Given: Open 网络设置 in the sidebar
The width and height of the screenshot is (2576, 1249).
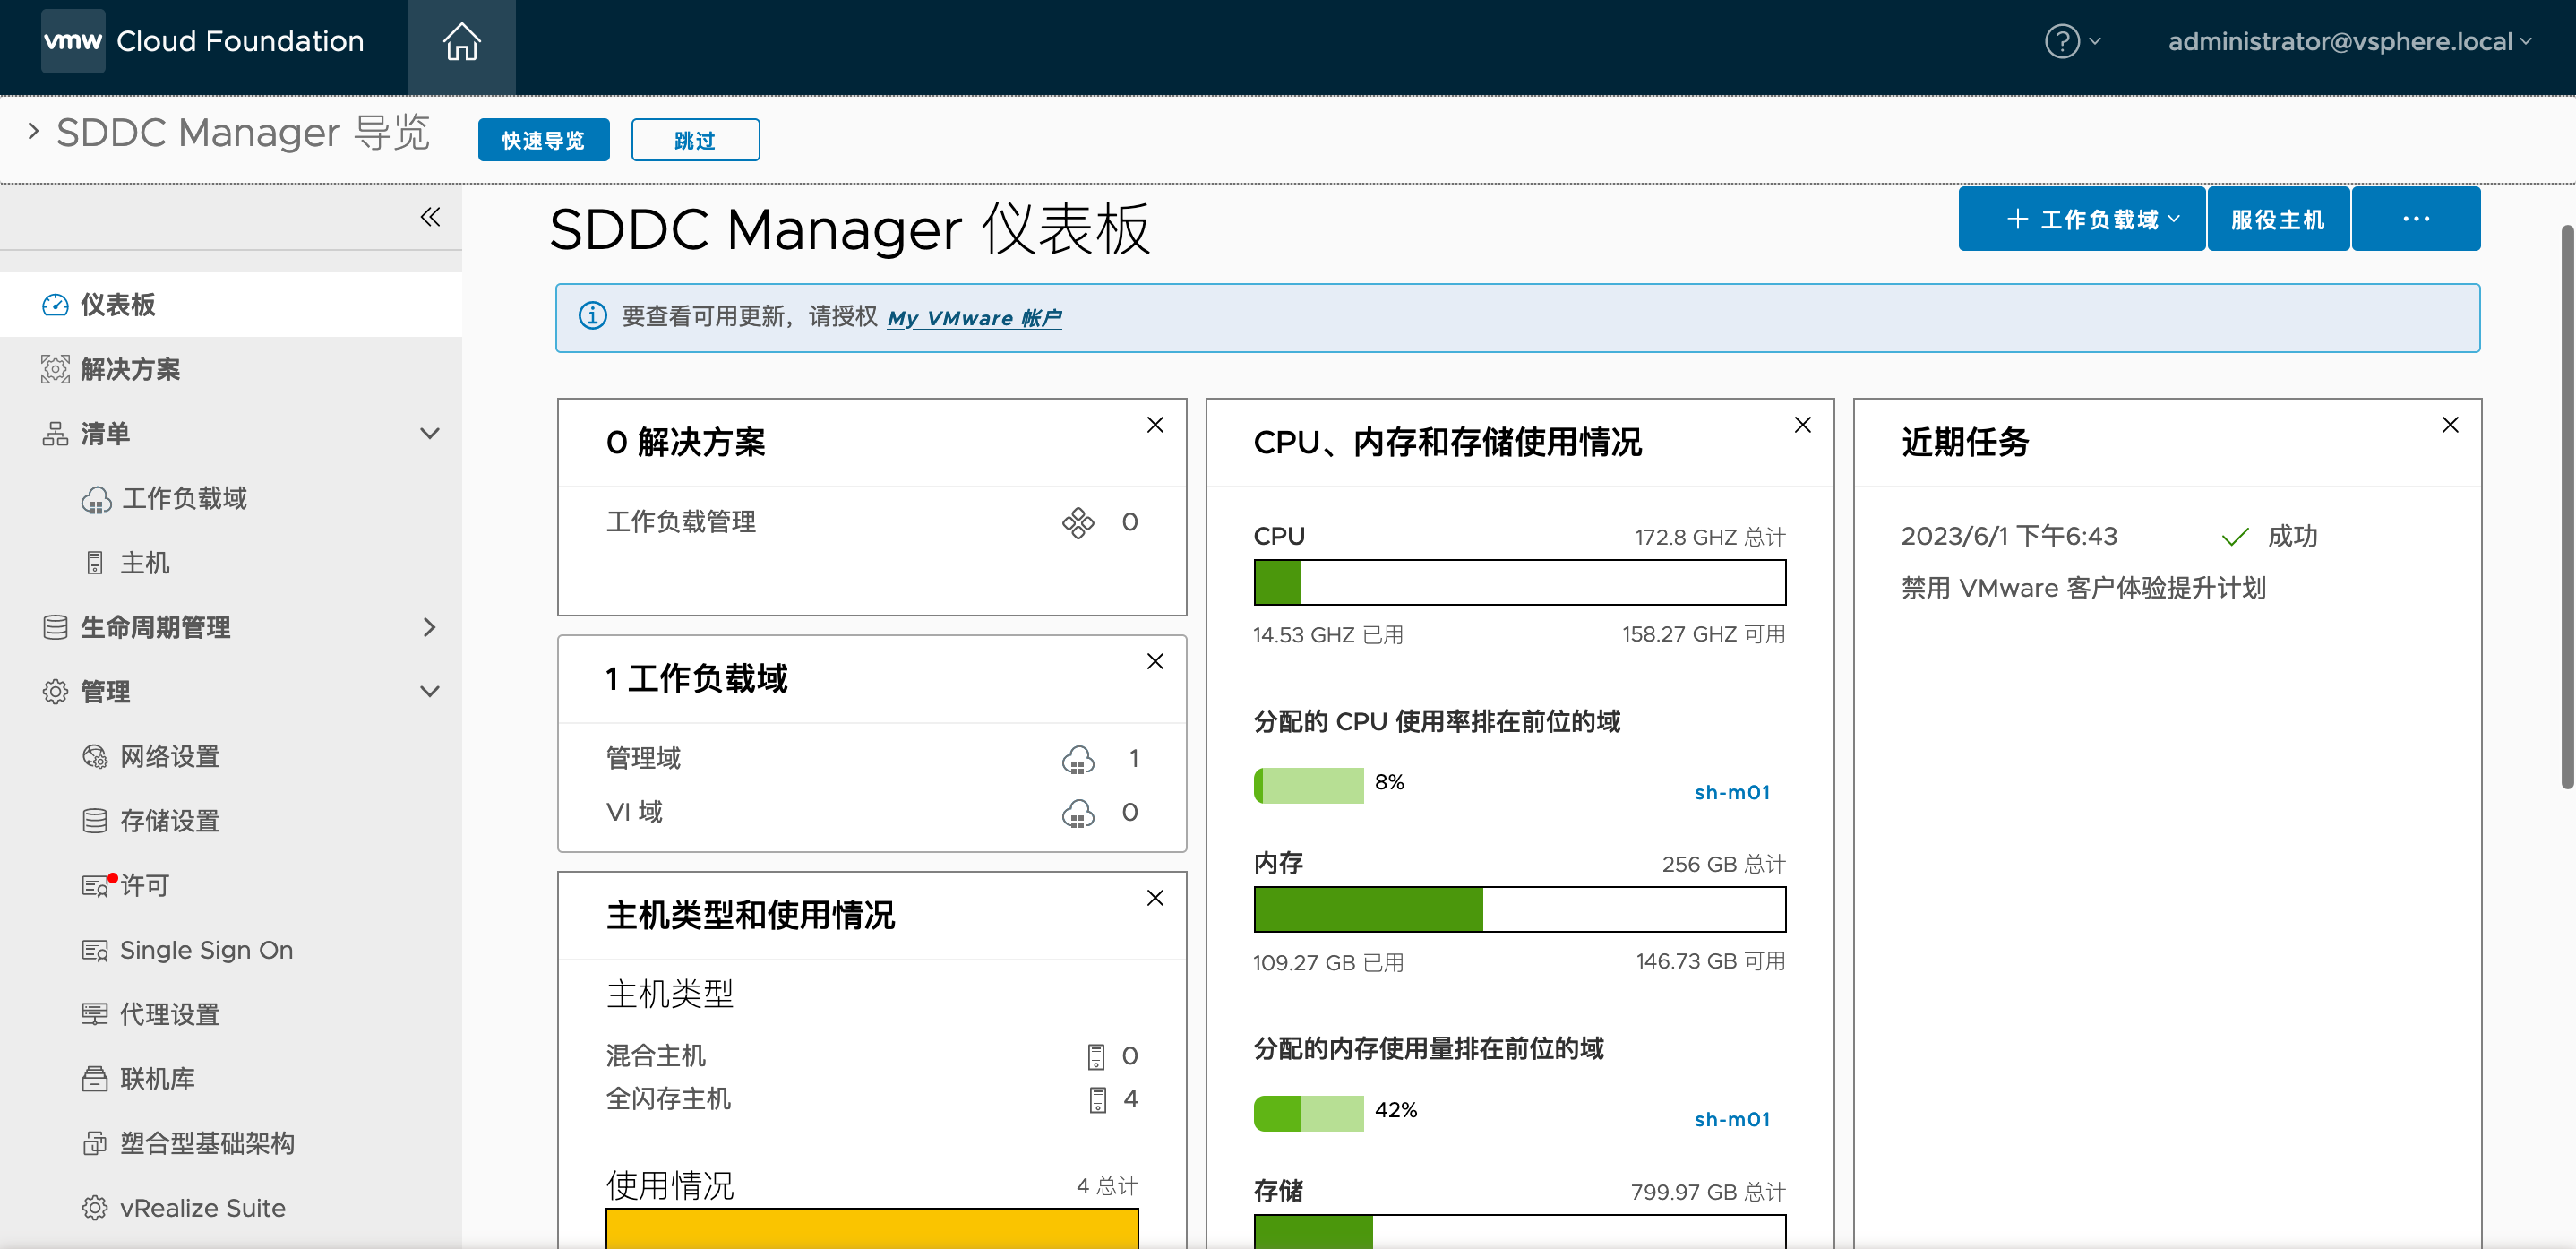Looking at the screenshot, I should [169, 756].
